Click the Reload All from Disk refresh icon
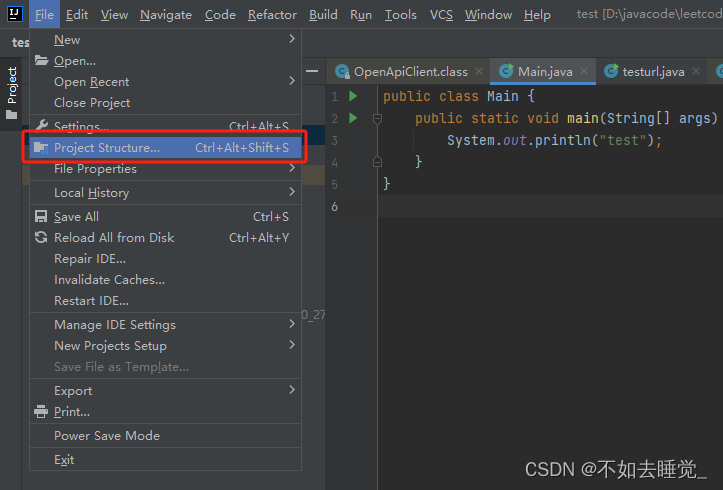The height and width of the screenshot is (490, 723). tap(41, 237)
